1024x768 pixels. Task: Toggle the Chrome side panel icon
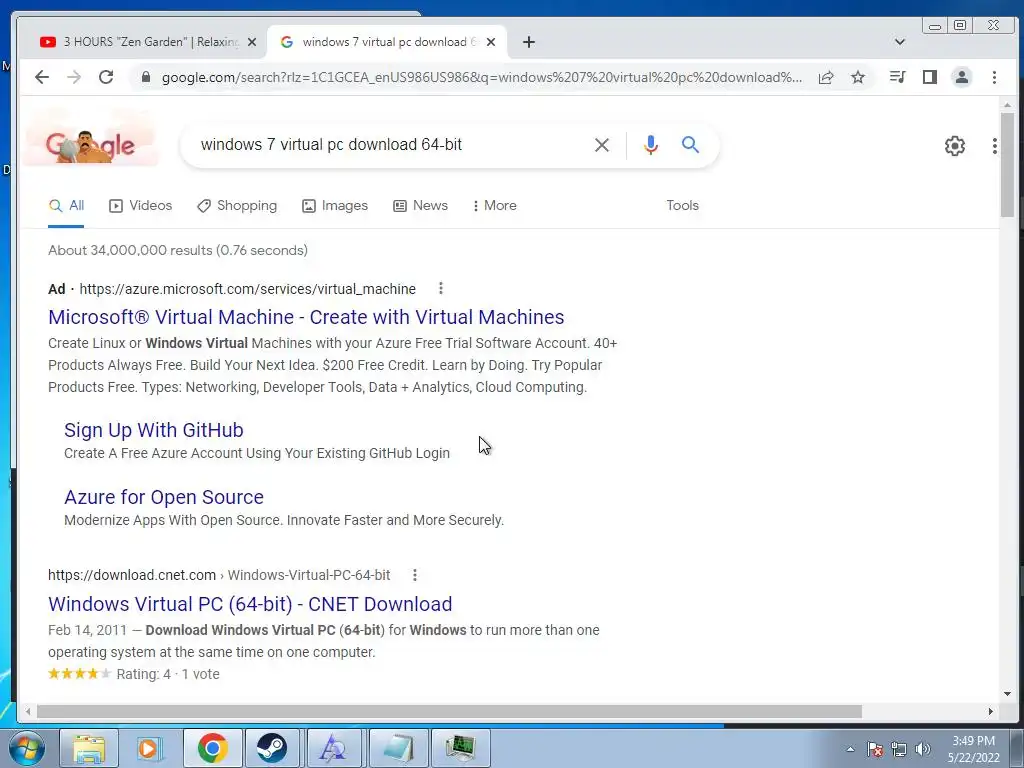click(929, 77)
